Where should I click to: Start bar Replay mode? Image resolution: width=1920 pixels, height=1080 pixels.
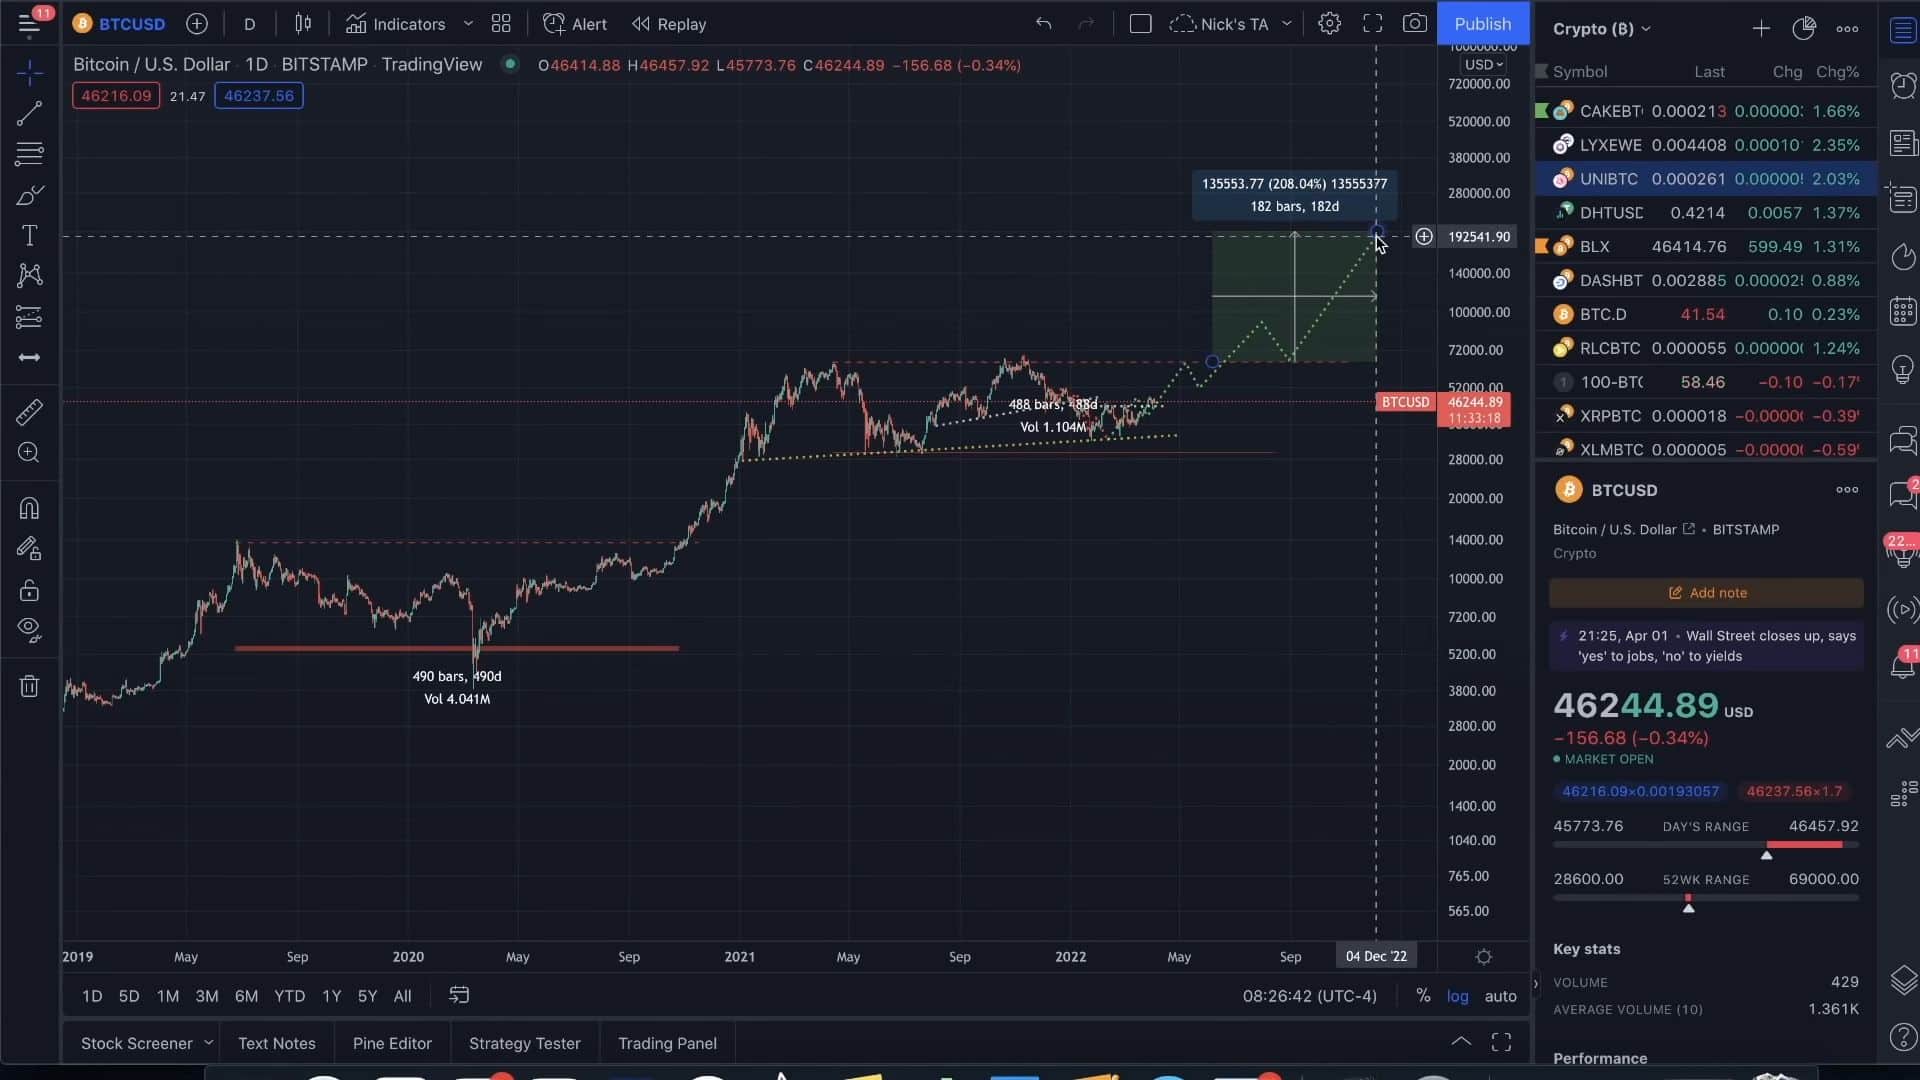[x=669, y=24]
